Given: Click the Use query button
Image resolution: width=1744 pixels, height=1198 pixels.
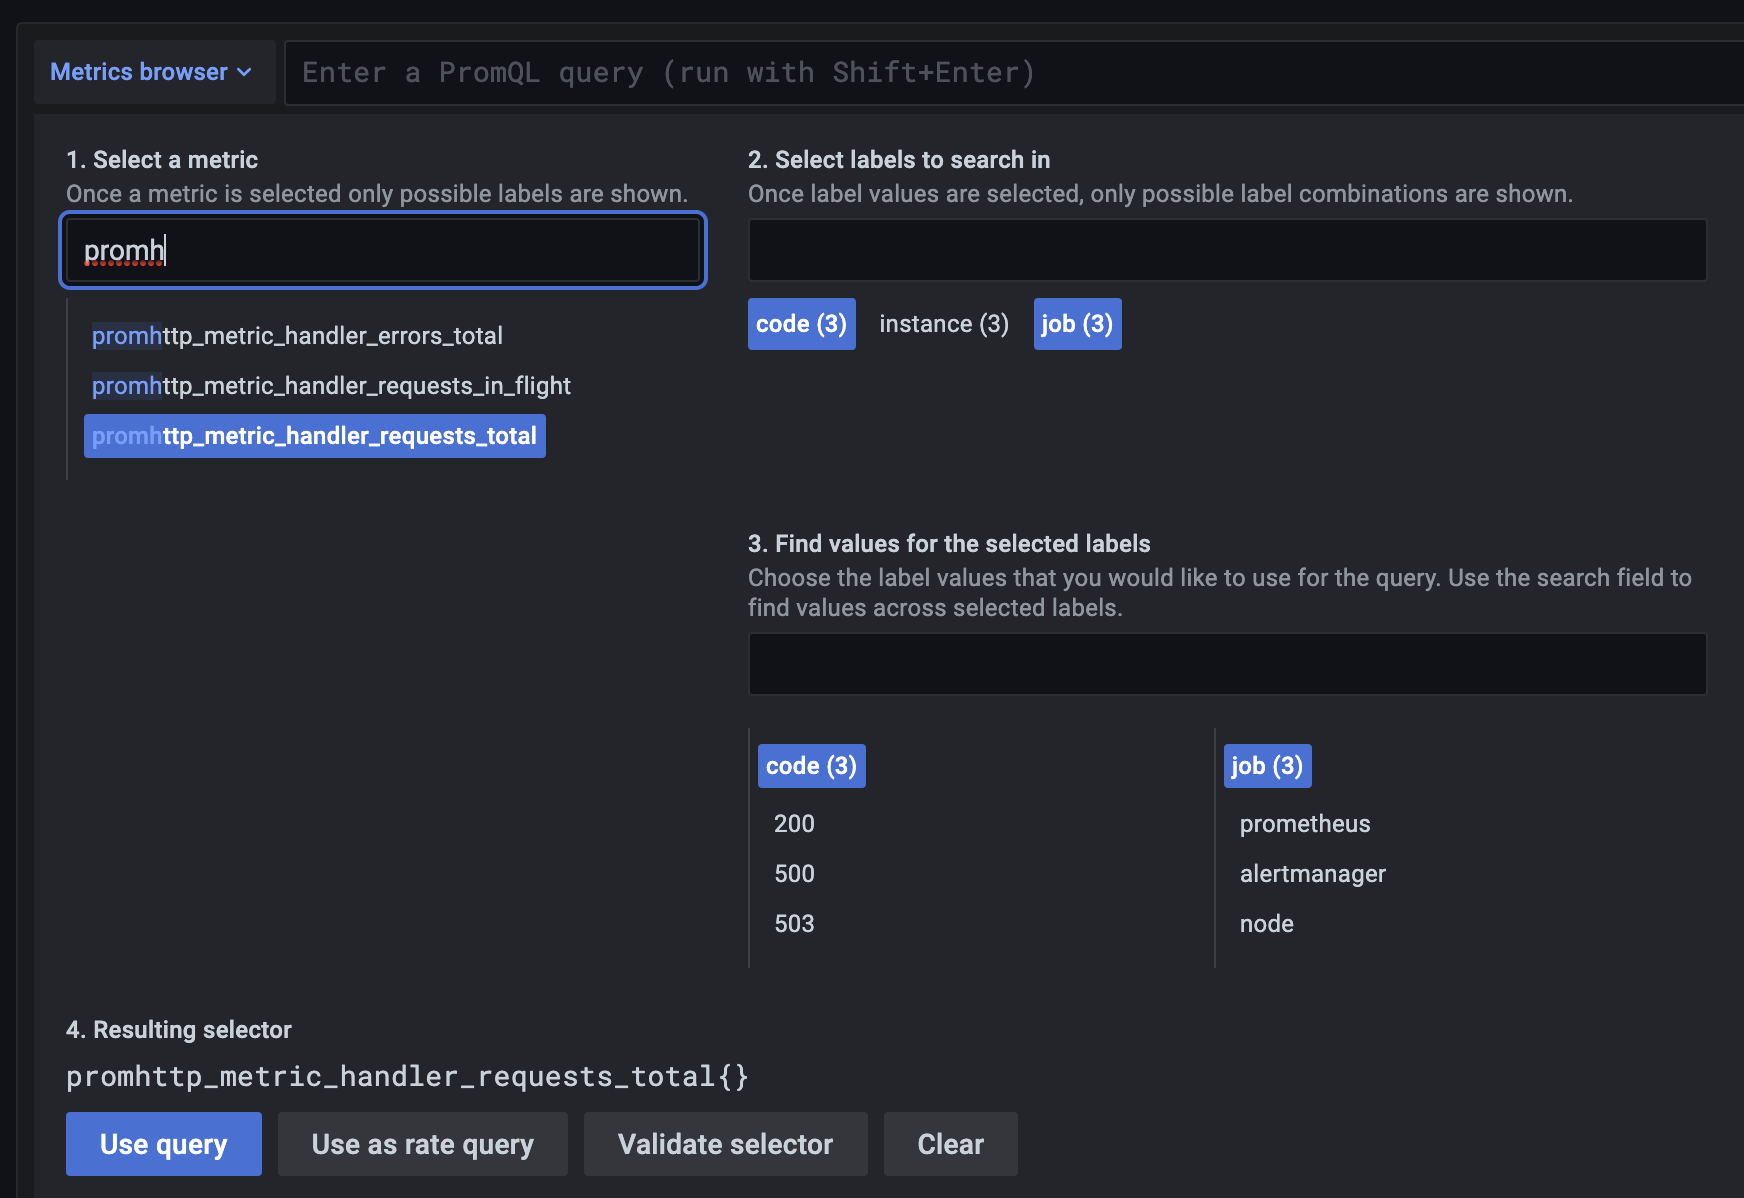Looking at the screenshot, I should tap(163, 1143).
